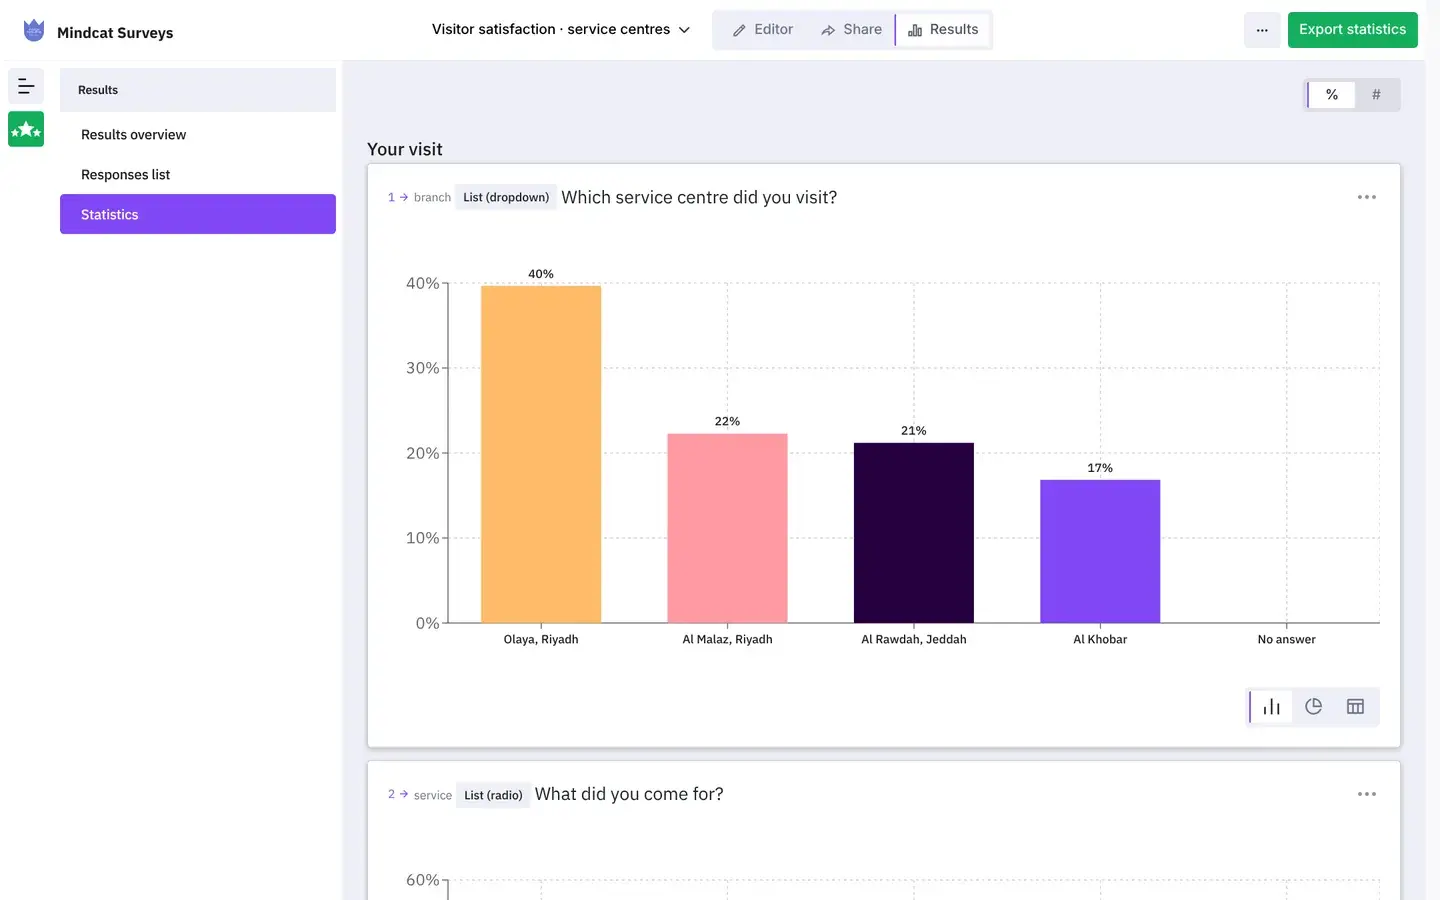Click the "Al Khobar" axis label
The height and width of the screenshot is (900, 1440).
pos(1100,640)
